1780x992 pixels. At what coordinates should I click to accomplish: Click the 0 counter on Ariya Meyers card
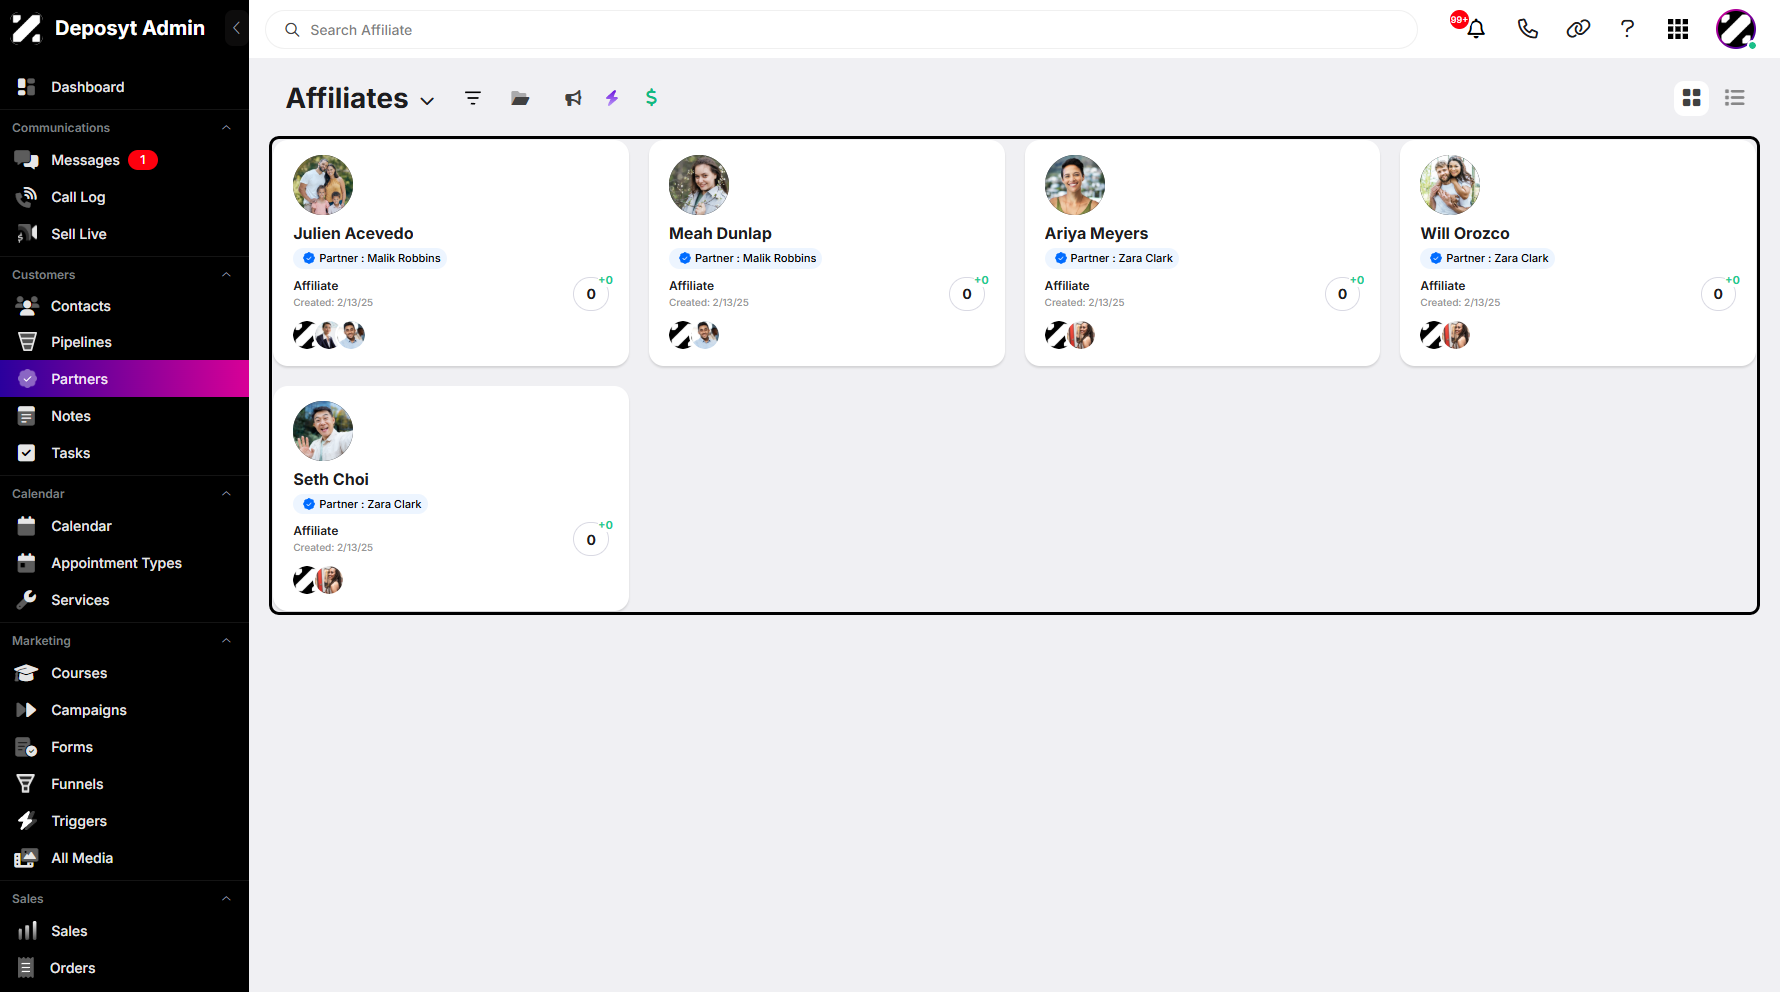1342,294
